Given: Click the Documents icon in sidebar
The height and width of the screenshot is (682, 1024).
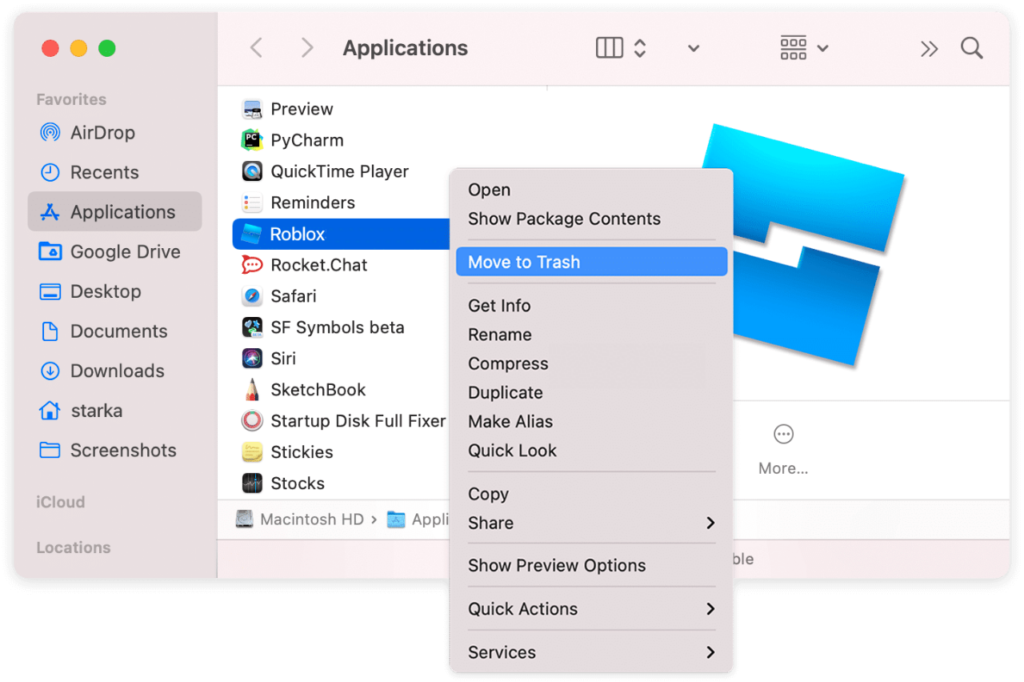Looking at the screenshot, I should [x=50, y=331].
